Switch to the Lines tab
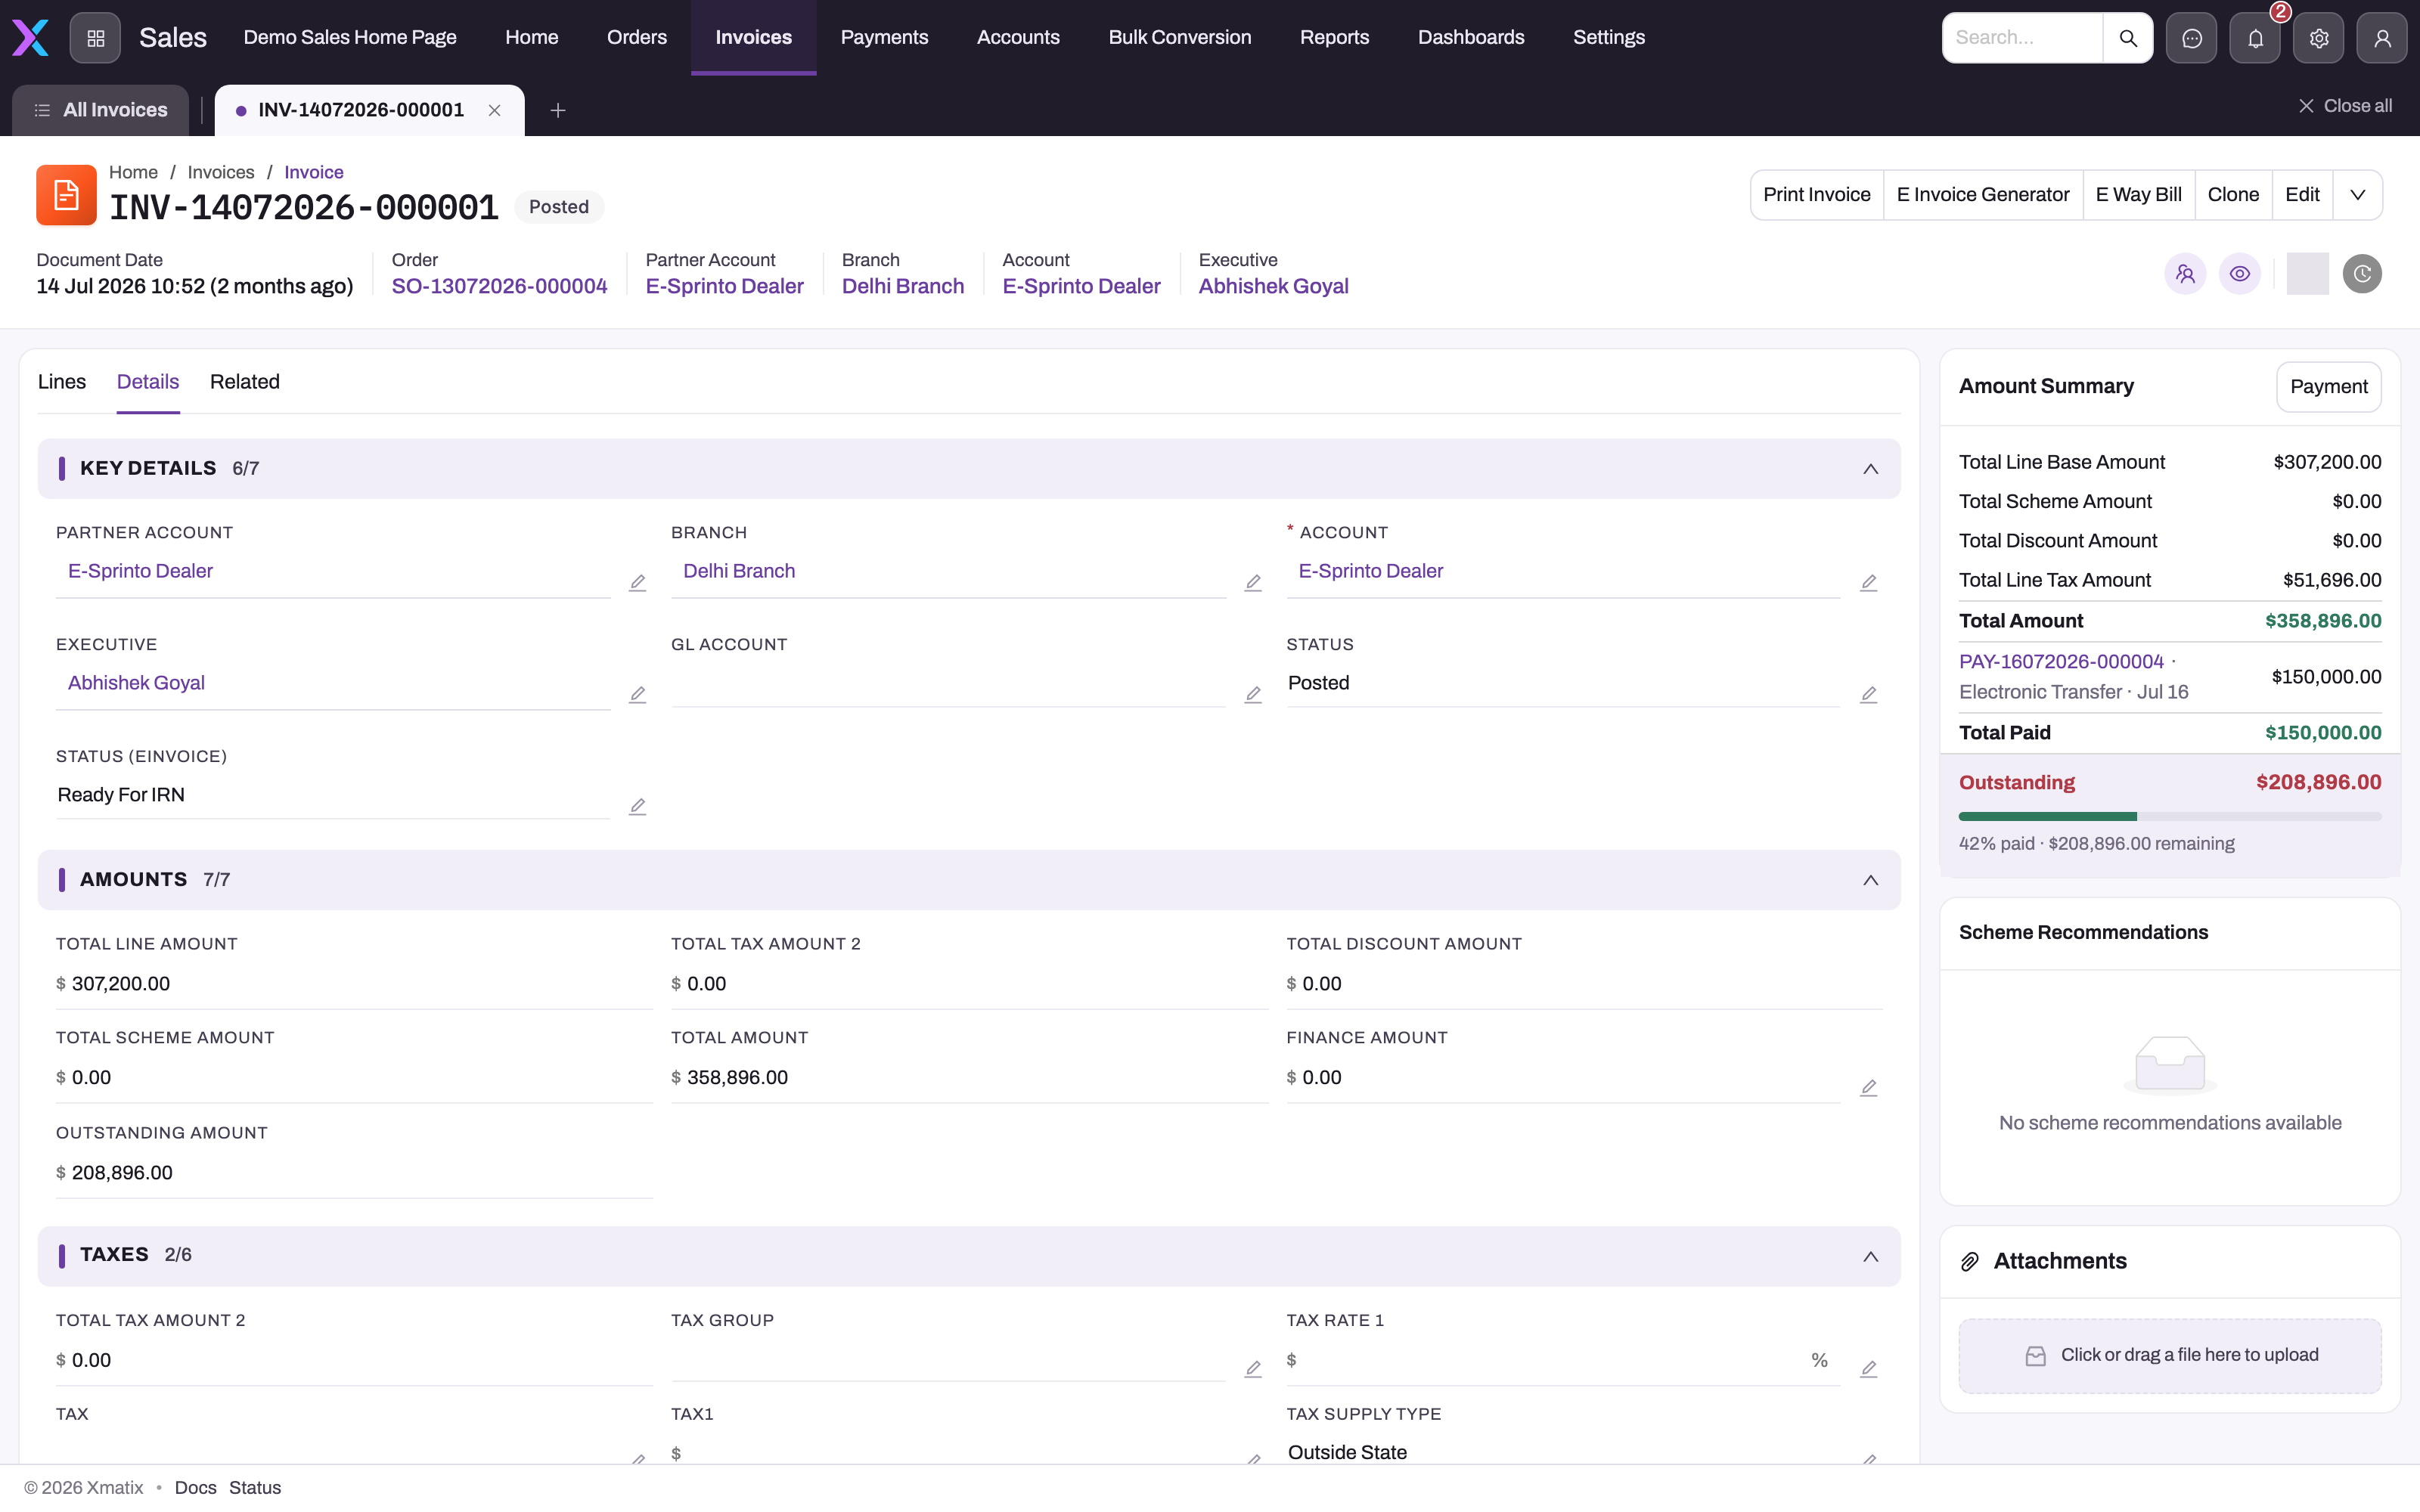The height and width of the screenshot is (1512, 2420). click(x=62, y=382)
